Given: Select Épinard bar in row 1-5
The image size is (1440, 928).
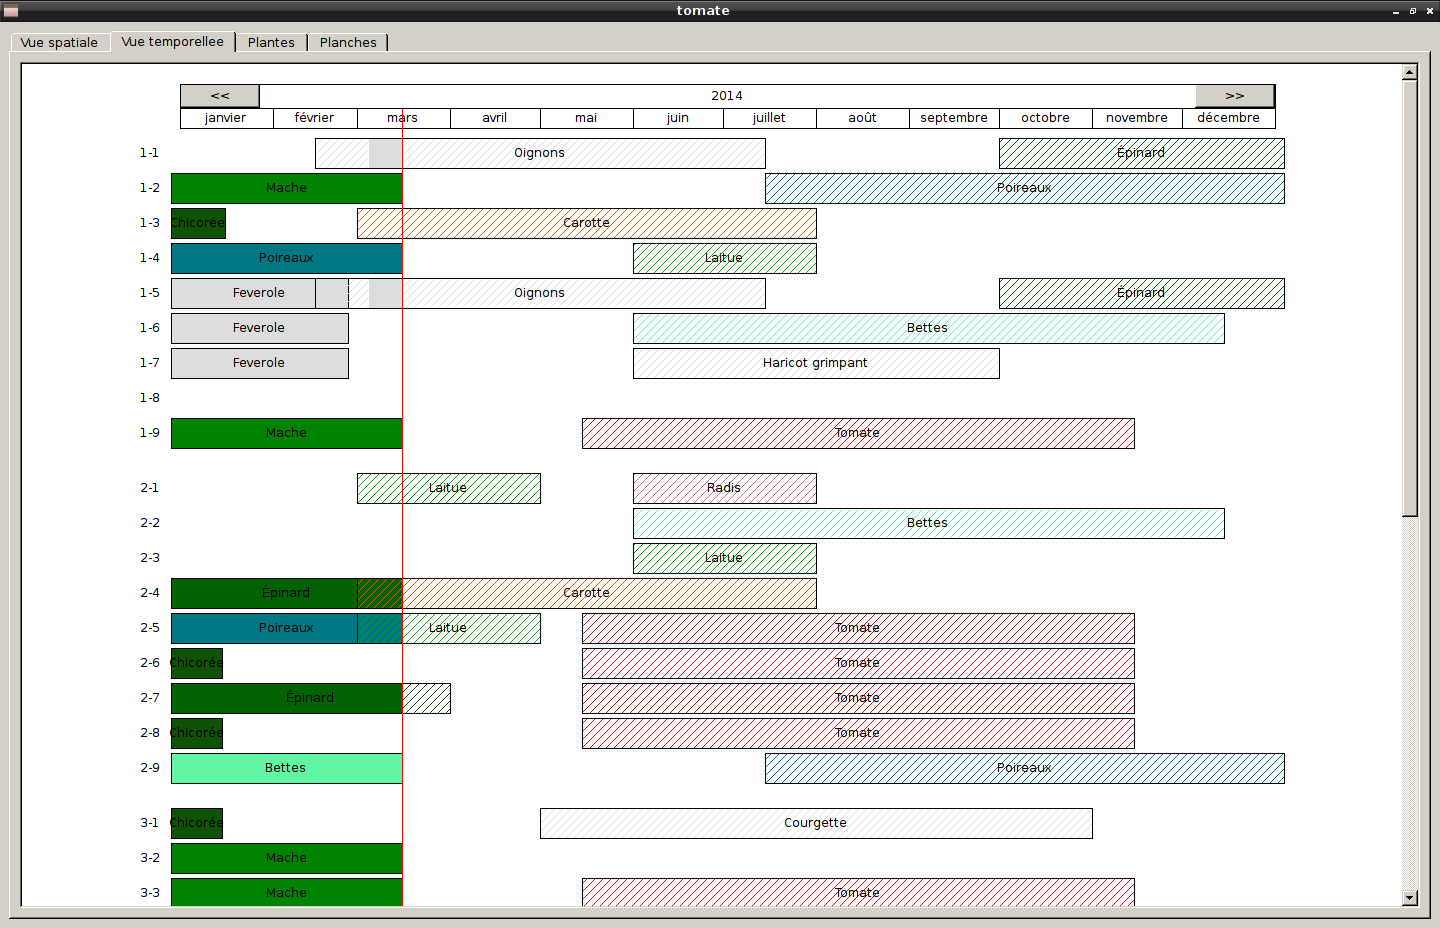Looking at the screenshot, I should (1141, 293).
